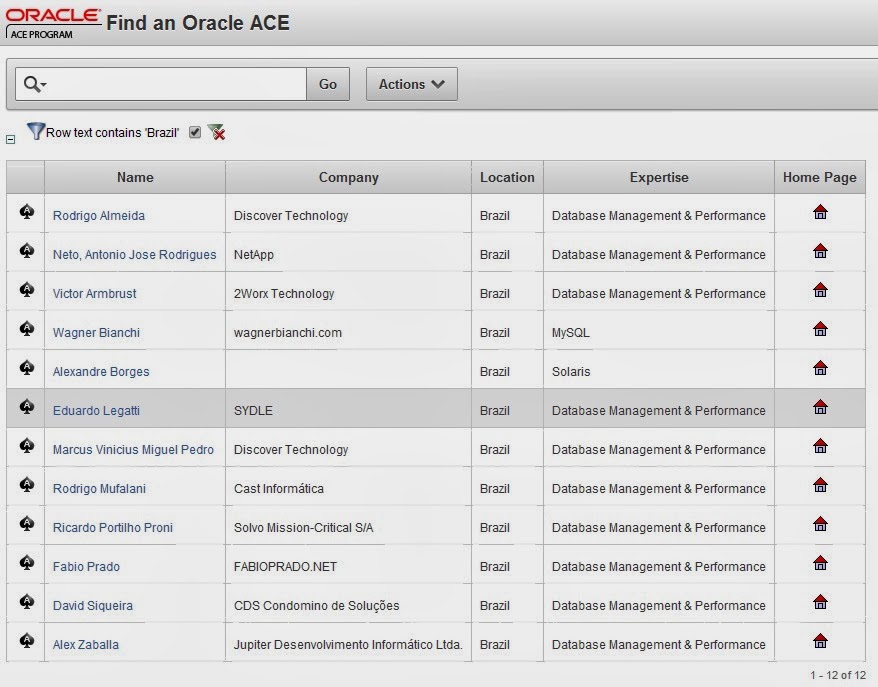The width and height of the screenshot is (878, 687).
Task: Uncheck the 'Brazil' filter checkbox
Action: (x=194, y=131)
